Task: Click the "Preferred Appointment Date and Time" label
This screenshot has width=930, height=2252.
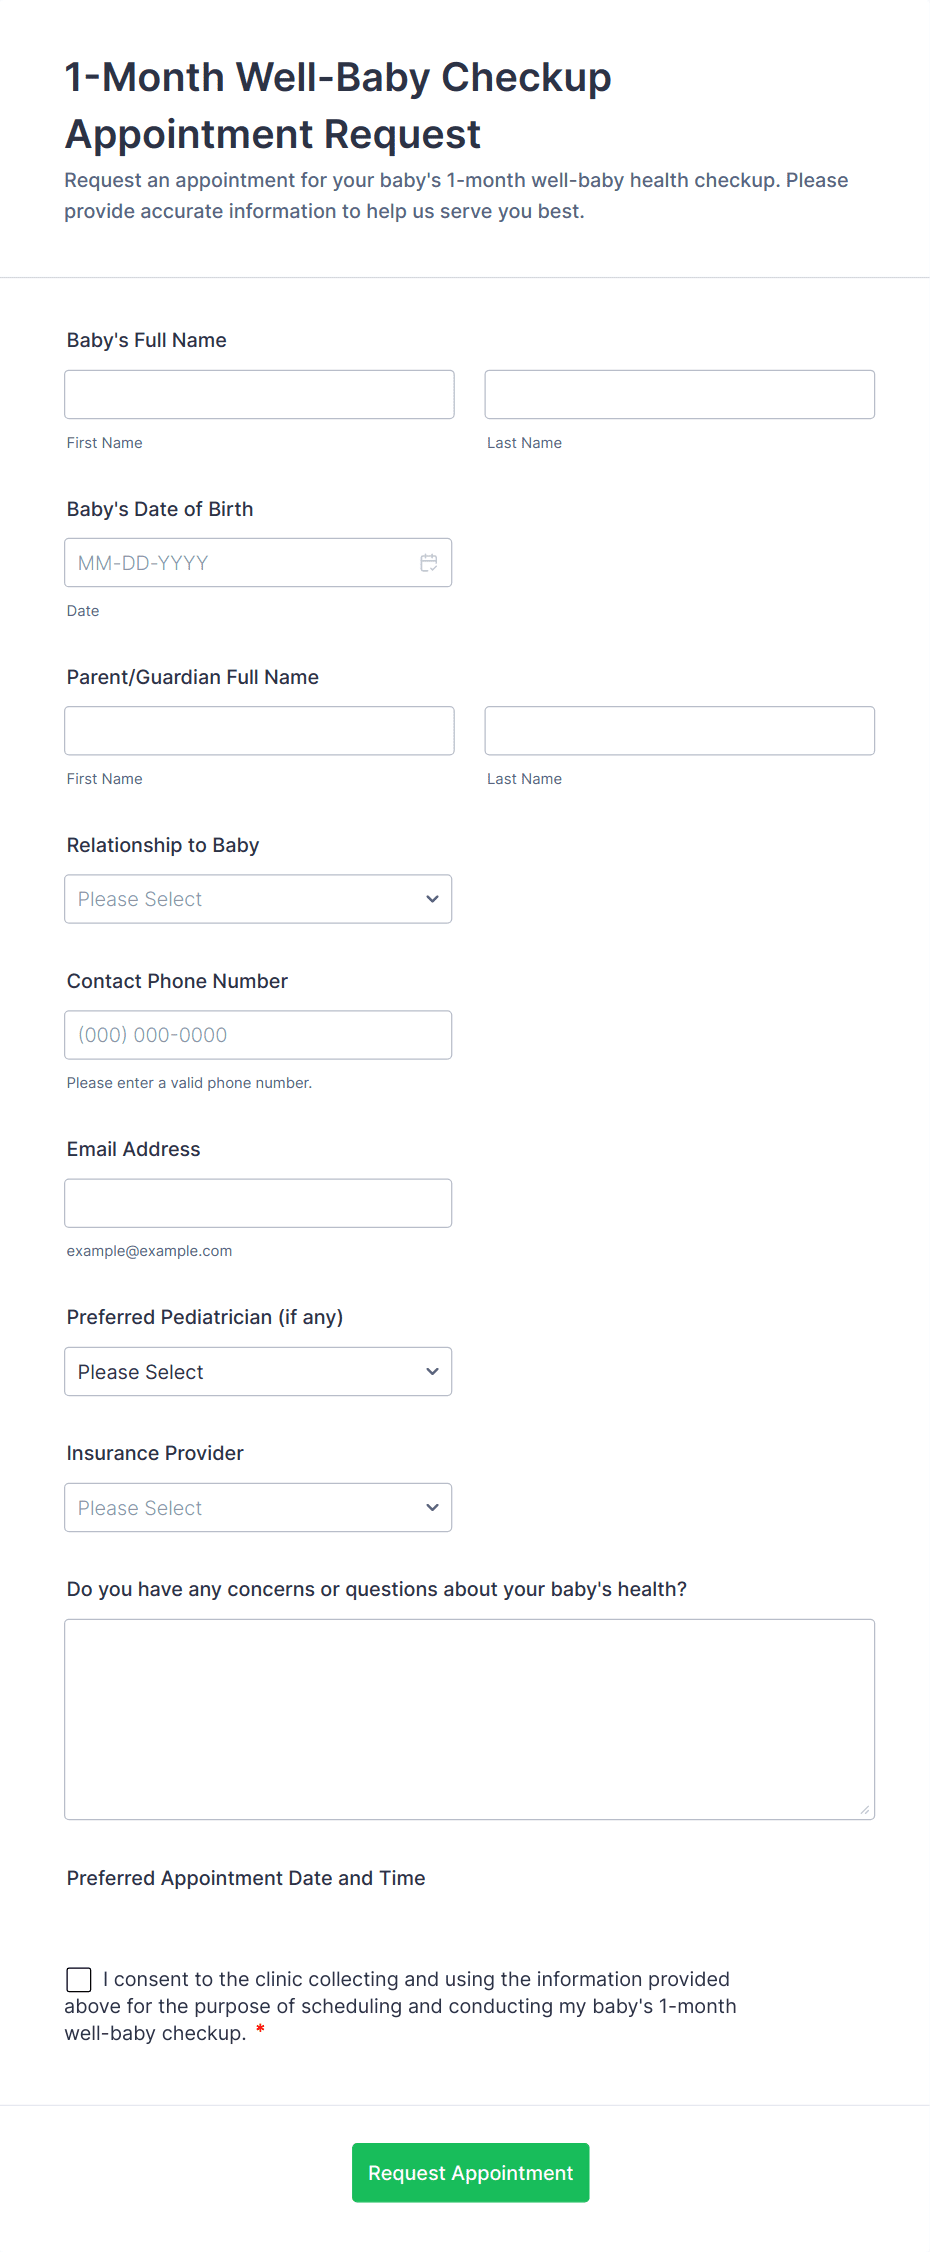Action: coord(246,1878)
